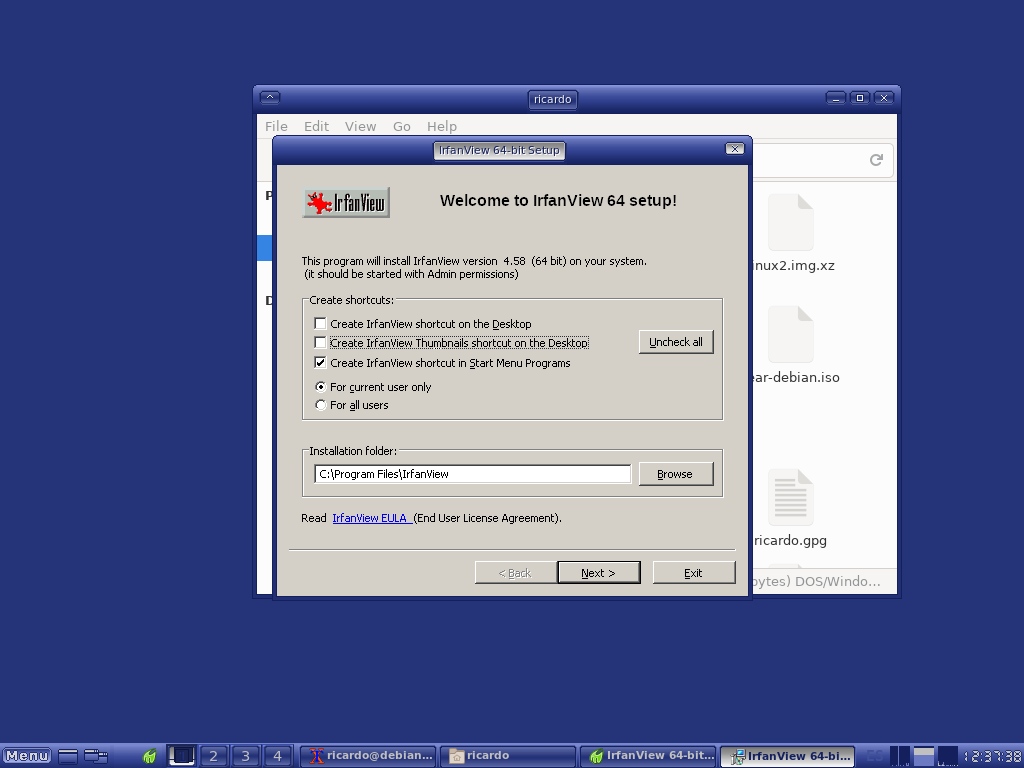The image size is (1024, 768).
Task: Click the window list icon in taskbar
Action: click(x=96, y=756)
